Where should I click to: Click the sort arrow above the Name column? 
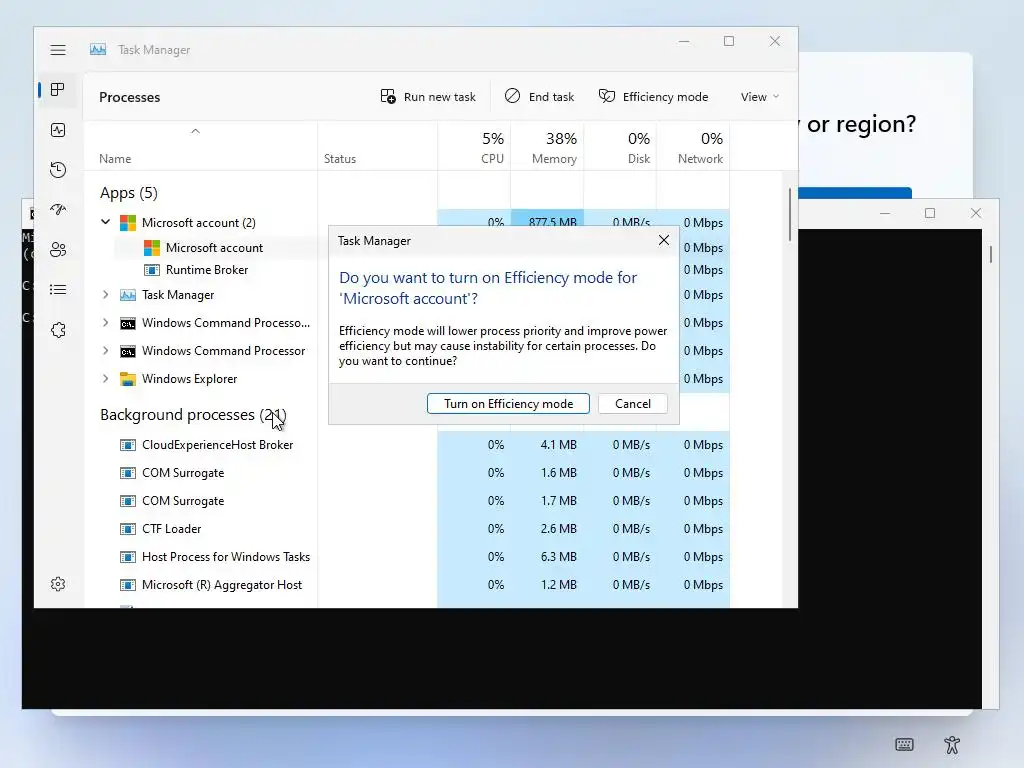point(195,131)
